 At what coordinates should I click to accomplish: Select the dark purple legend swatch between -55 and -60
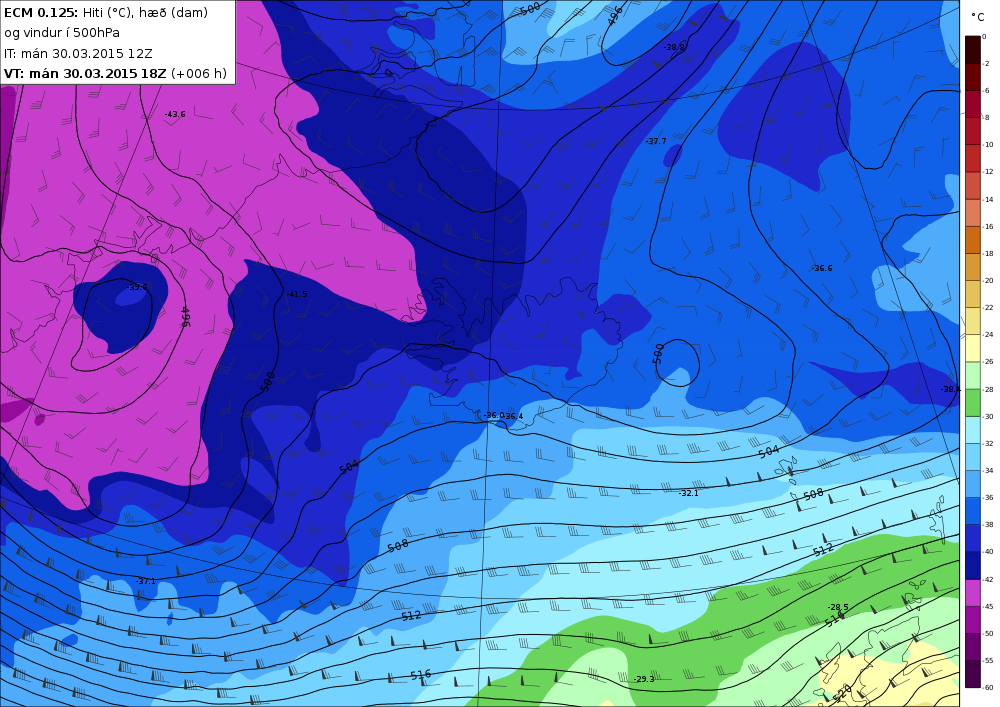pos(973,674)
